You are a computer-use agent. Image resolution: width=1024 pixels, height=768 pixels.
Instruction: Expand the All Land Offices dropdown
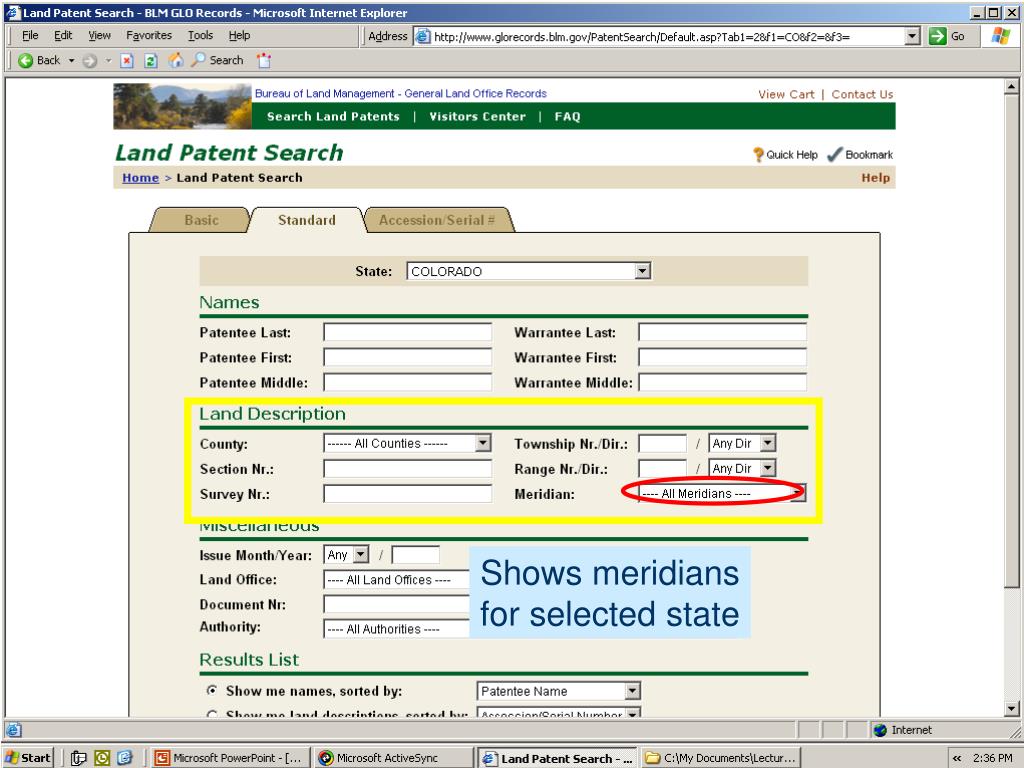(396, 579)
